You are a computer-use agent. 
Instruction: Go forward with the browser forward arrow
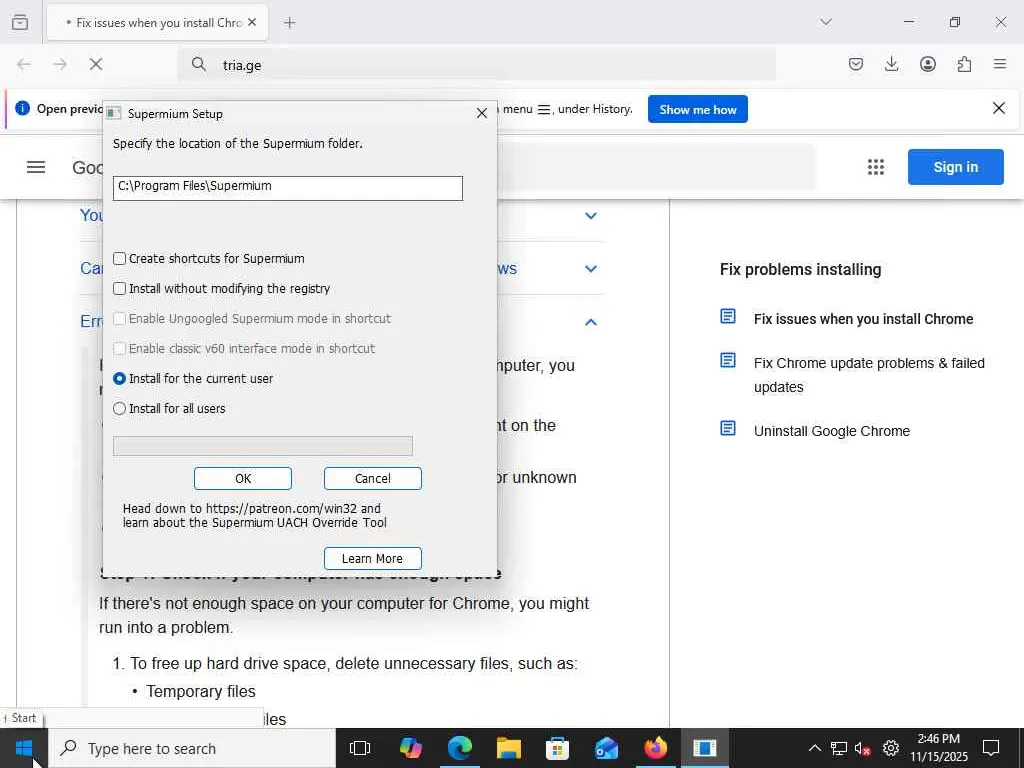point(60,64)
